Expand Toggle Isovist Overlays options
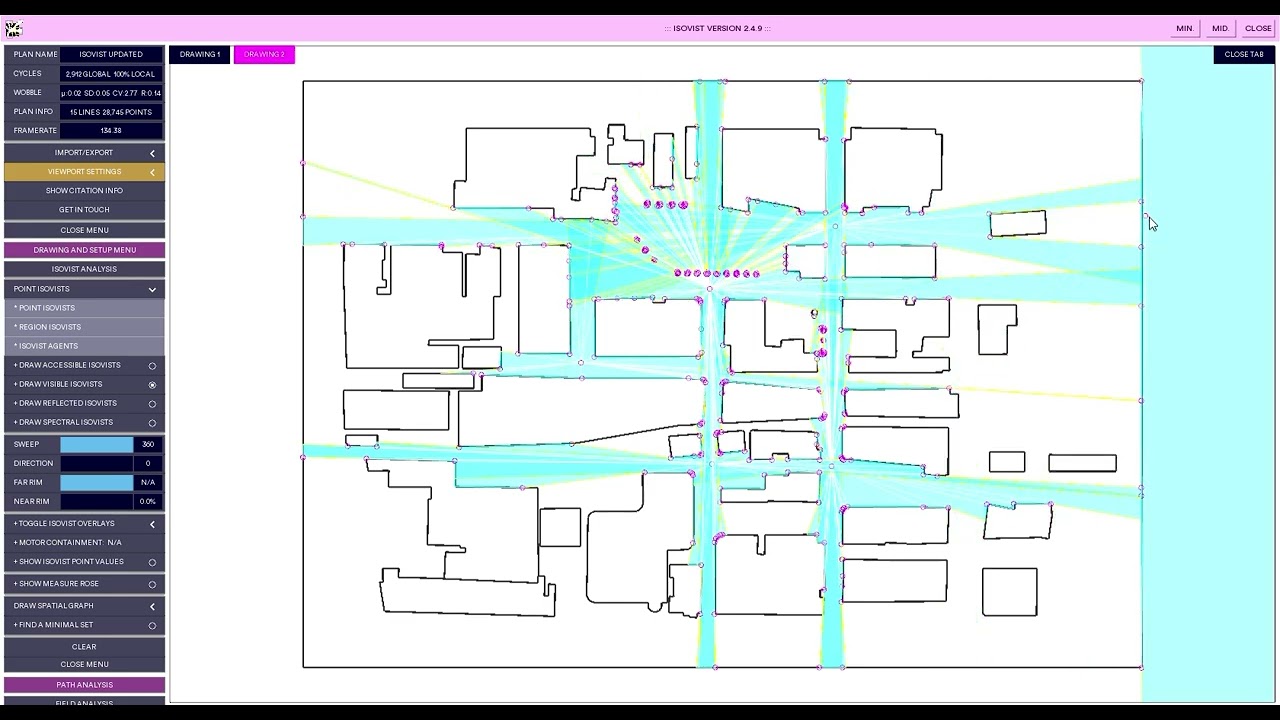This screenshot has width=1280, height=720. tap(84, 524)
